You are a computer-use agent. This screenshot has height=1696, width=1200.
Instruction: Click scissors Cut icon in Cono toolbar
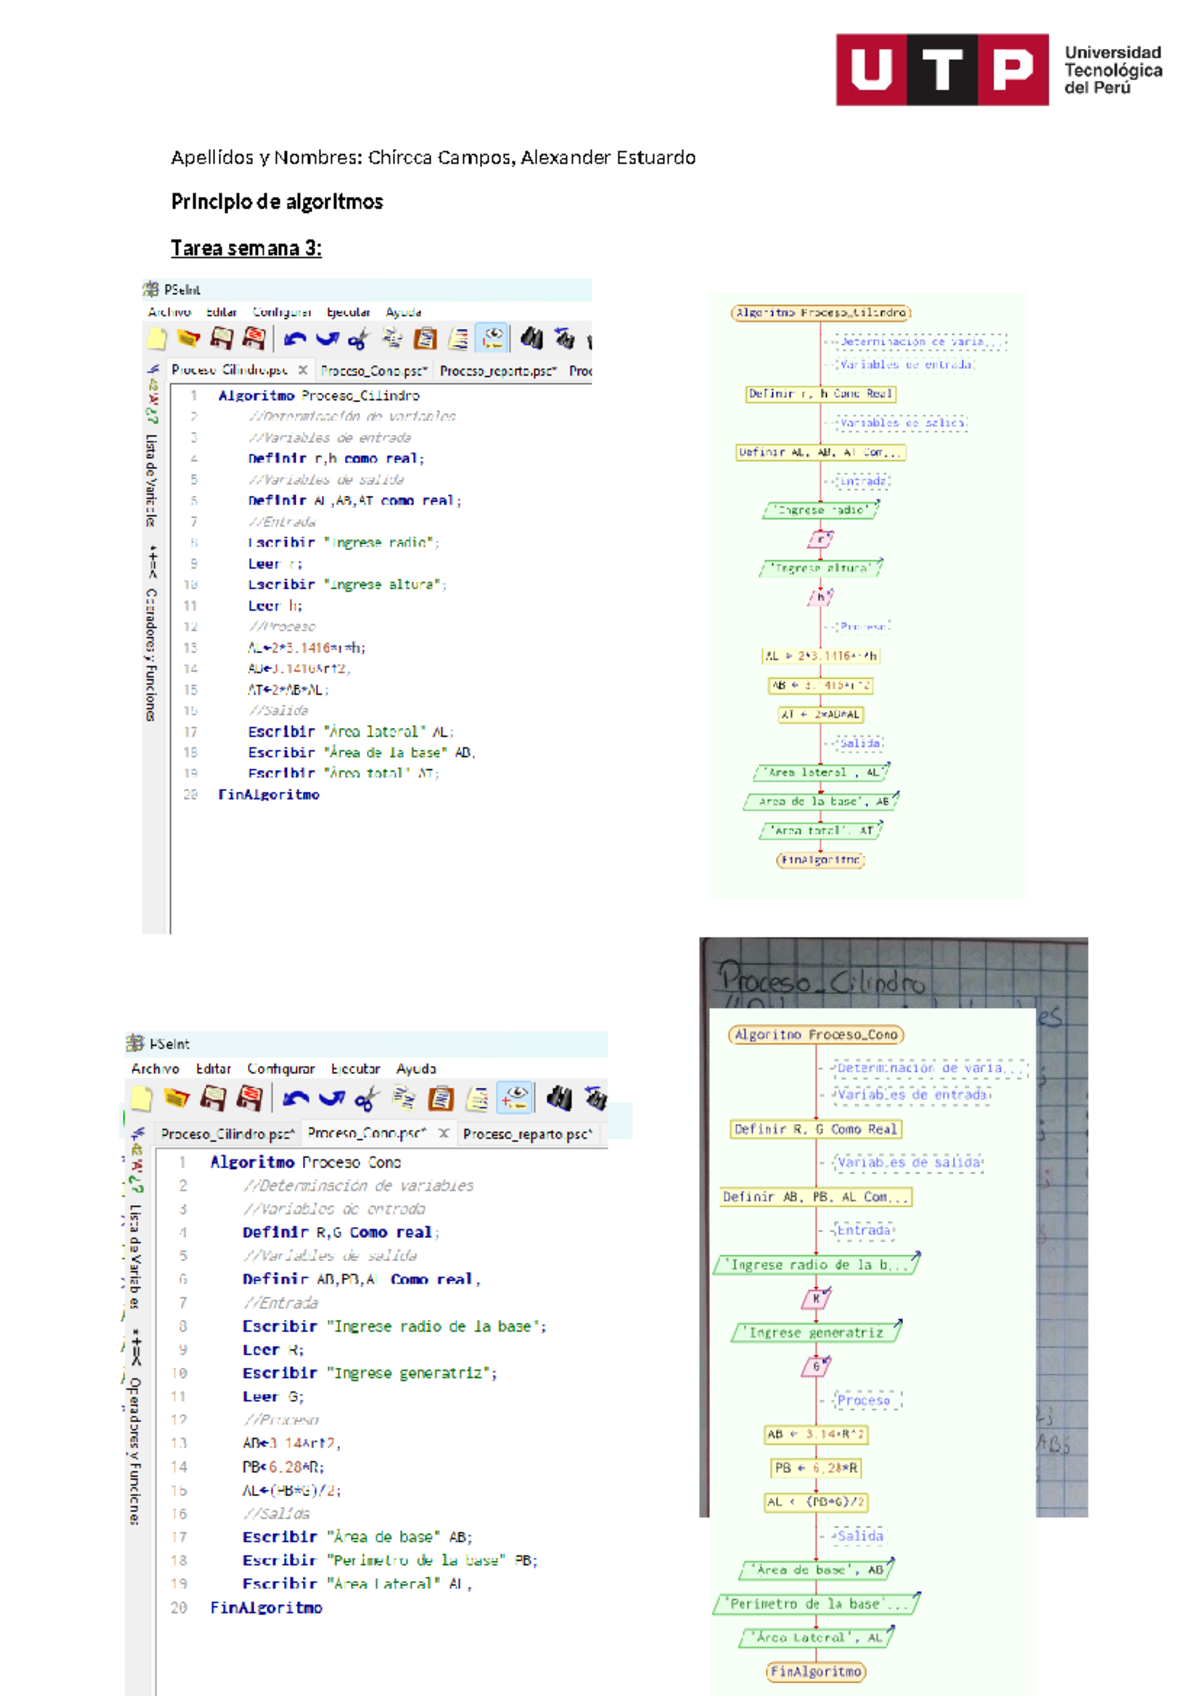[366, 1099]
